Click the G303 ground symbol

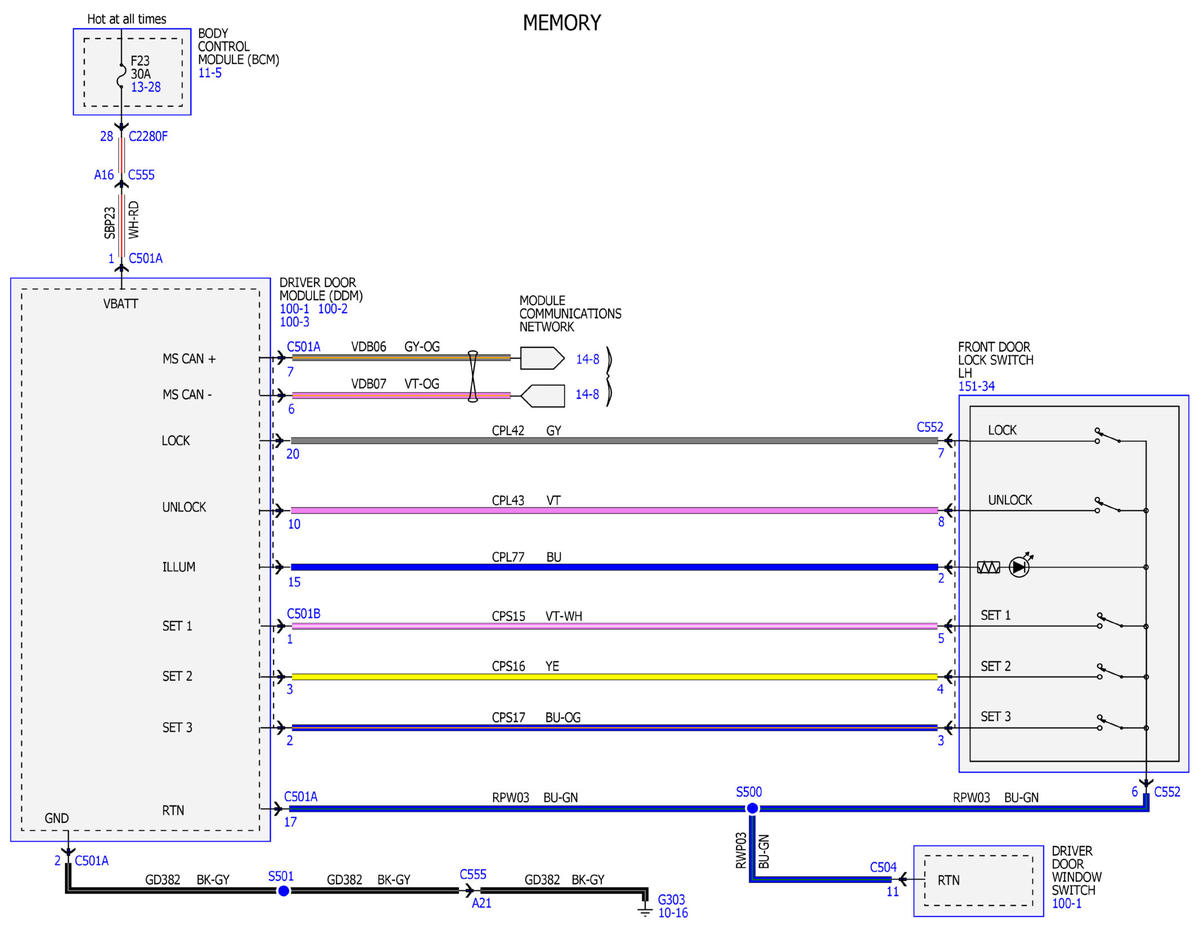click(645, 908)
